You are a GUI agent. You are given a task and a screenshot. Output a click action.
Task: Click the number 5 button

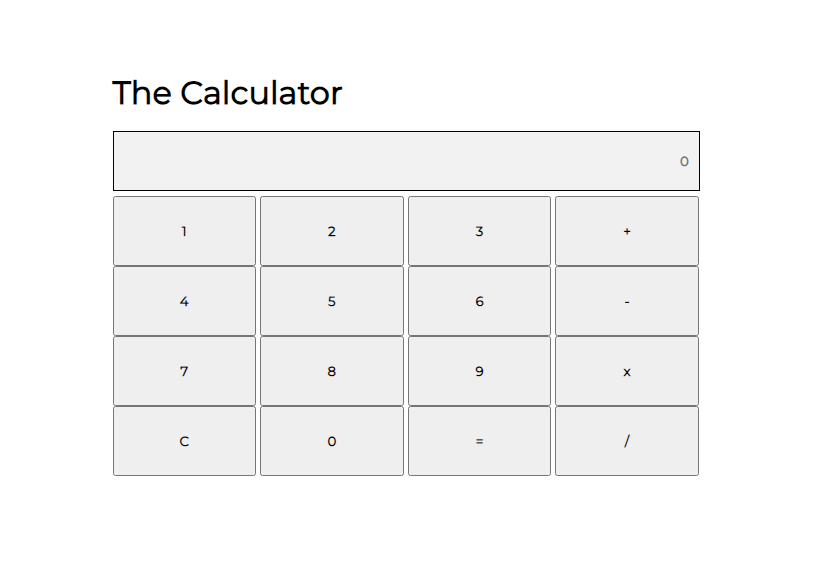332,301
